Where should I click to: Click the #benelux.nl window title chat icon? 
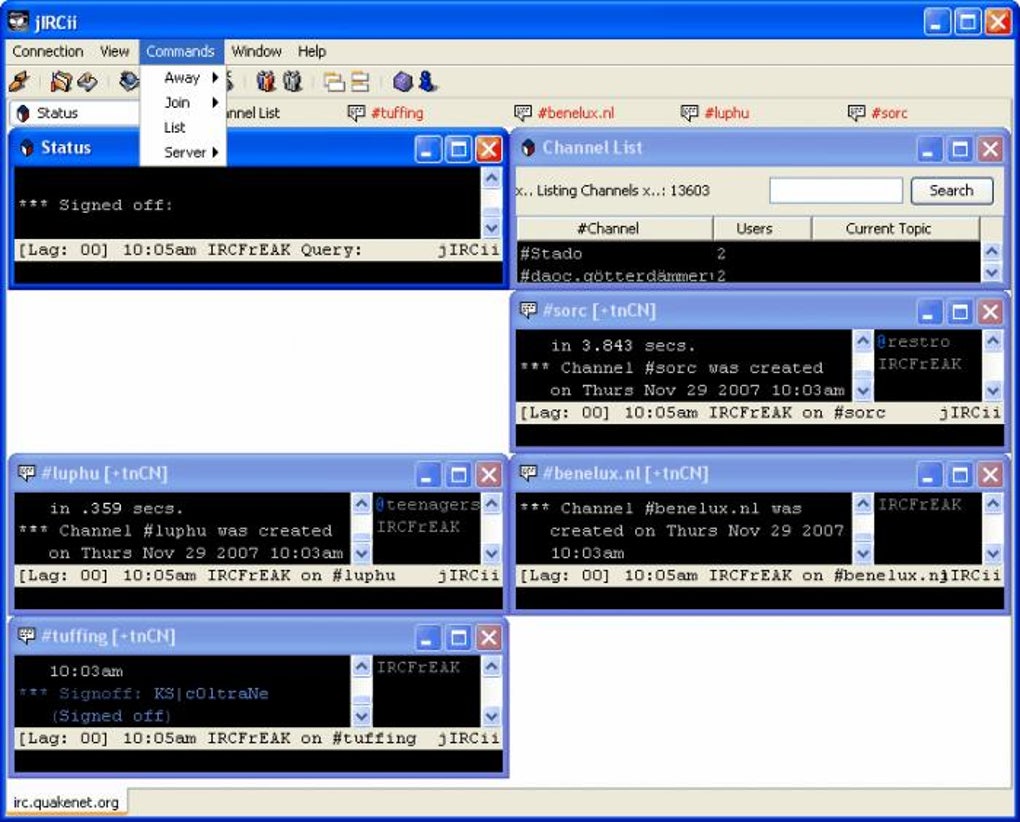point(528,473)
